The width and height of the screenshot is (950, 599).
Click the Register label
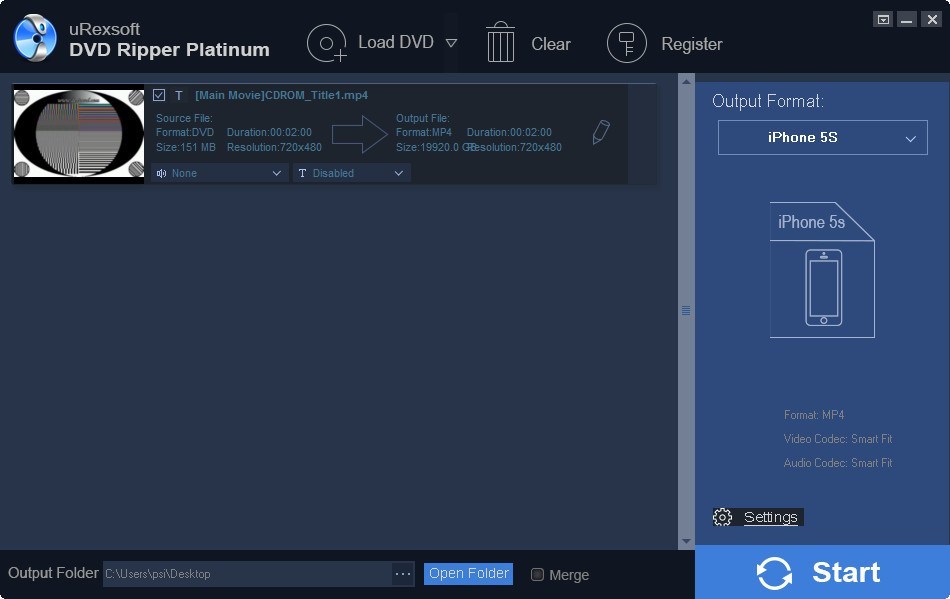[x=691, y=44]
